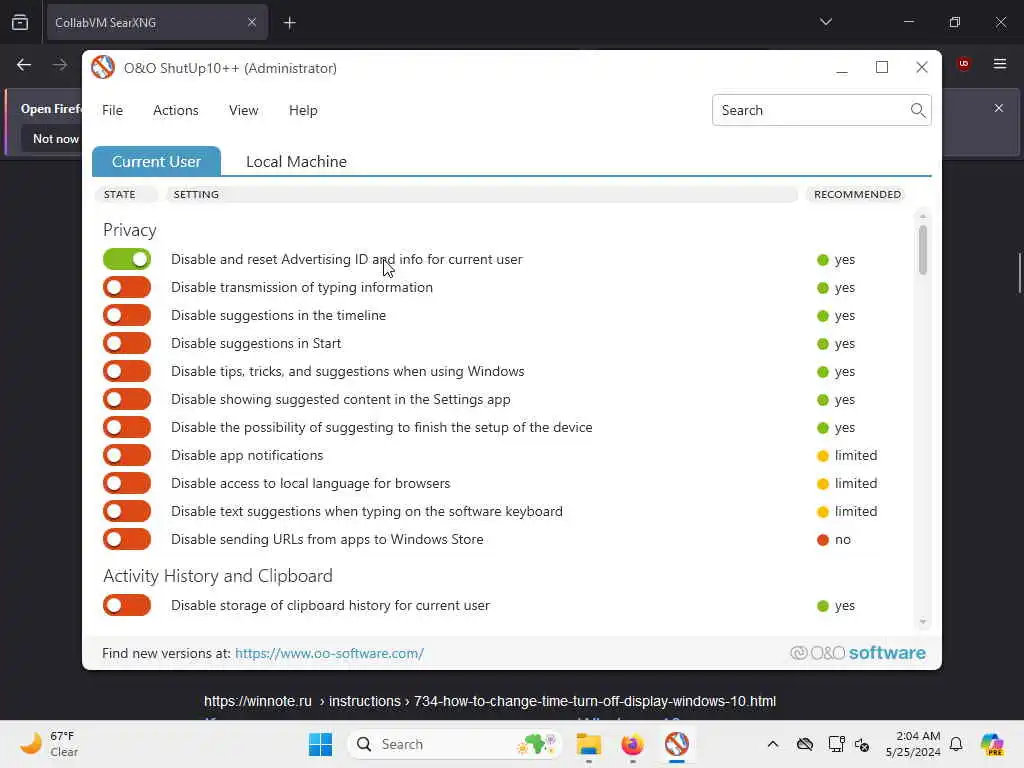Switch to the Local Machine tab

coord(296,161)
